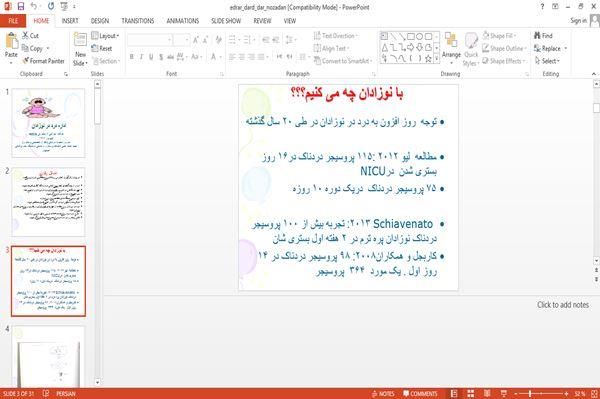
Task: Switch to the ANIMATIONS tab
Action: pyautogui.click(x=183, y=21)
